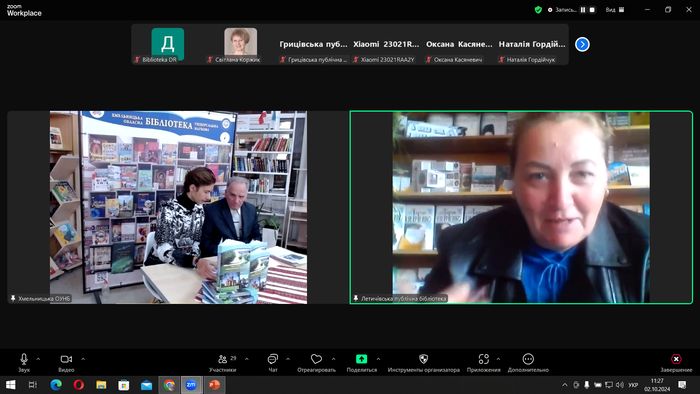Expand the arrow next to Участники
Screen dimensions: 700x394
point(247,359)
